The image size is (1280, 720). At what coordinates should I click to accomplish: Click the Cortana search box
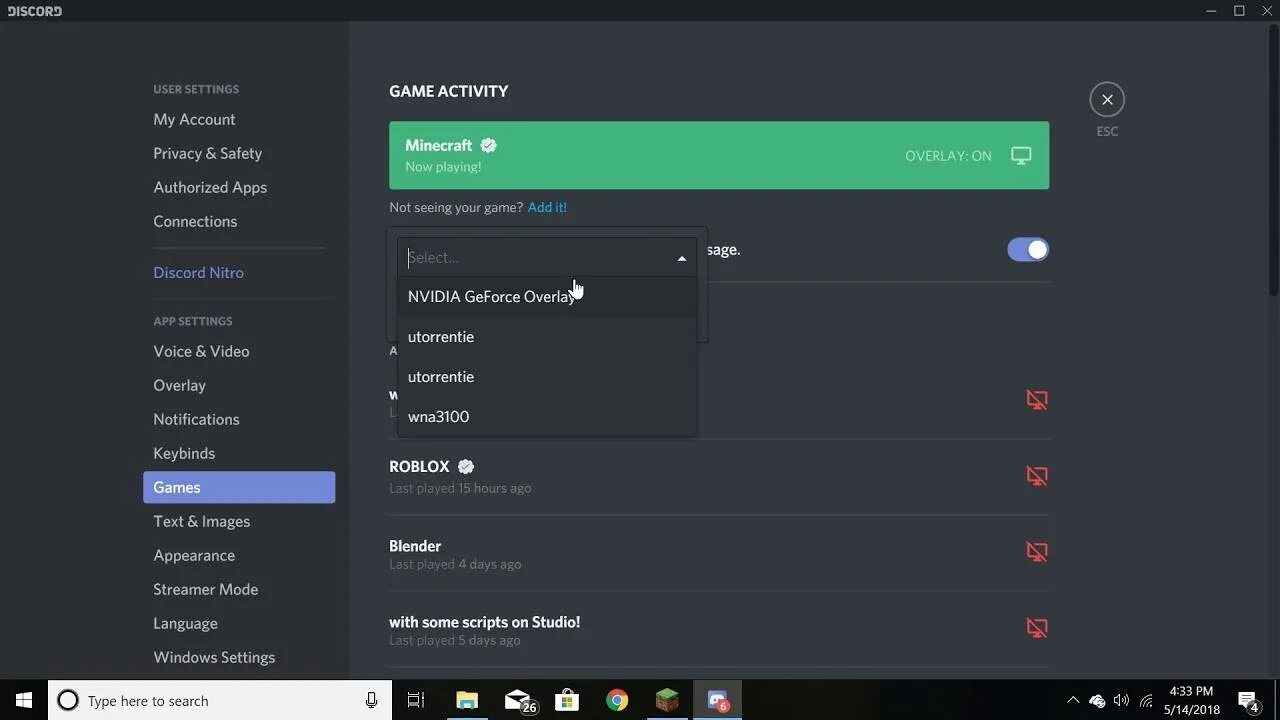point(220,700)
